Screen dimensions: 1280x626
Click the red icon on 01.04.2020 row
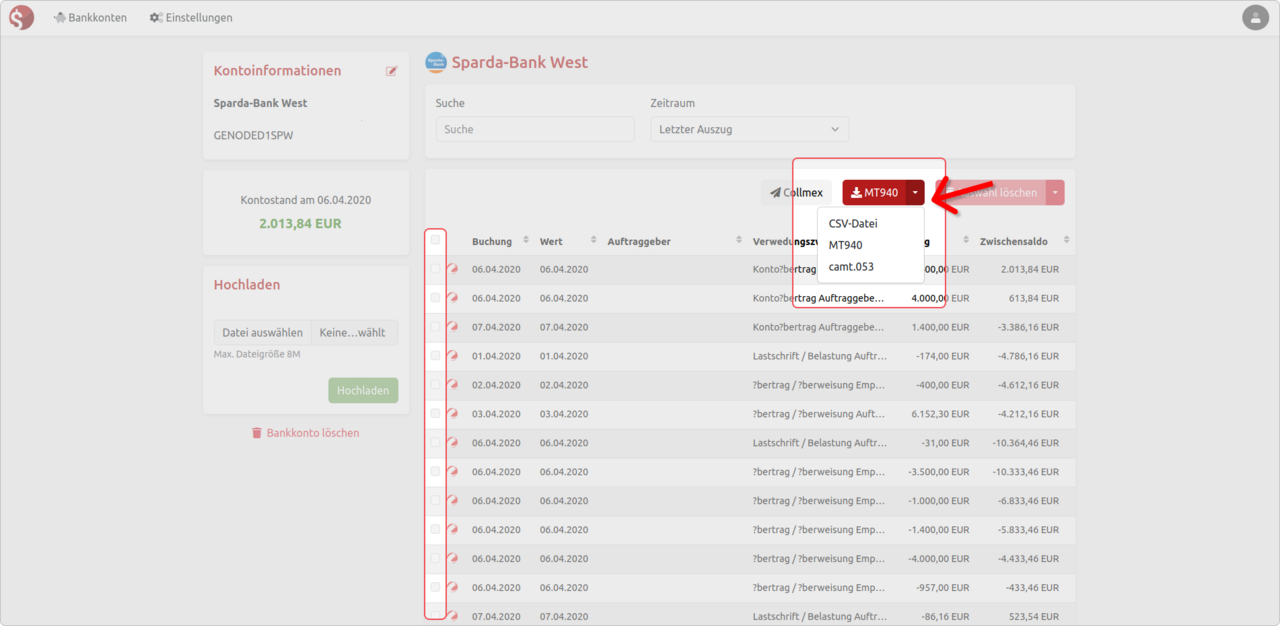[453, 355]
